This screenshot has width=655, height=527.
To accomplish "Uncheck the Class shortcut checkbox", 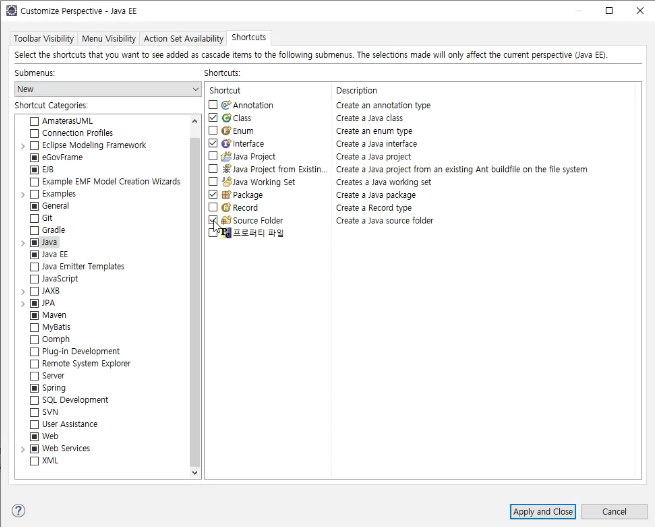I will [213, 117].
